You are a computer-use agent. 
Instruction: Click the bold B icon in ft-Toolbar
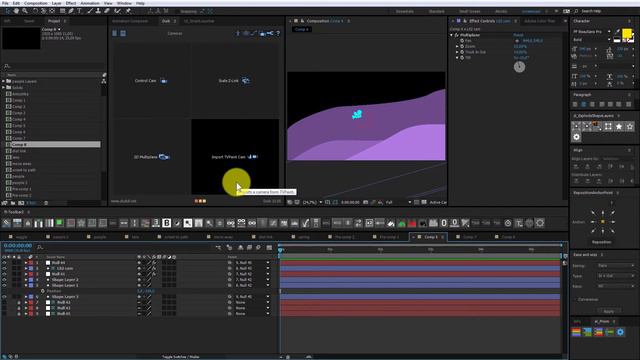[x=167, y=223]
